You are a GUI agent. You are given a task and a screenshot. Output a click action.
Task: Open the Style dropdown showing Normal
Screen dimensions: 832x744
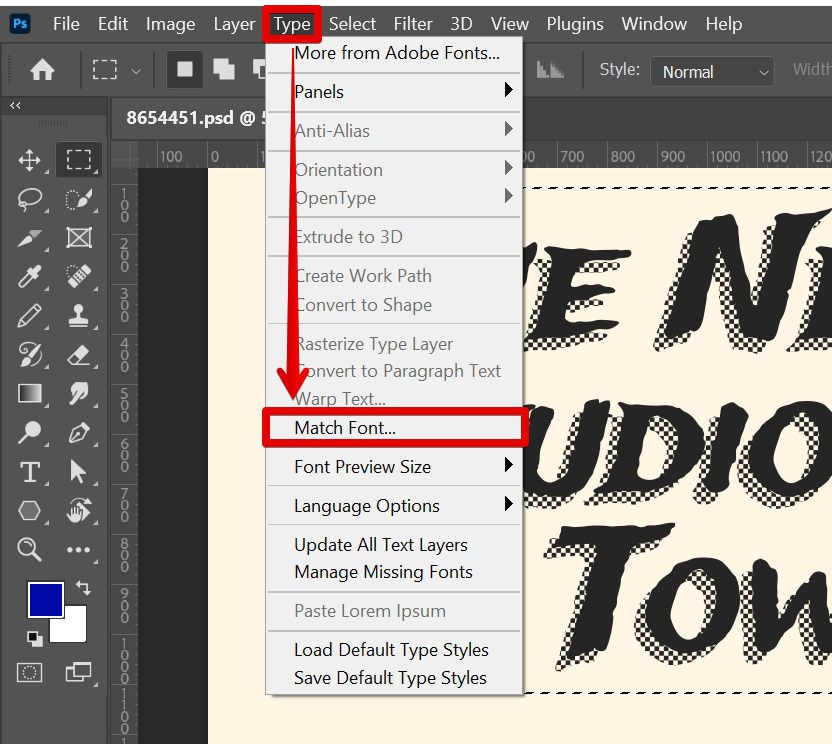point(711,71)
